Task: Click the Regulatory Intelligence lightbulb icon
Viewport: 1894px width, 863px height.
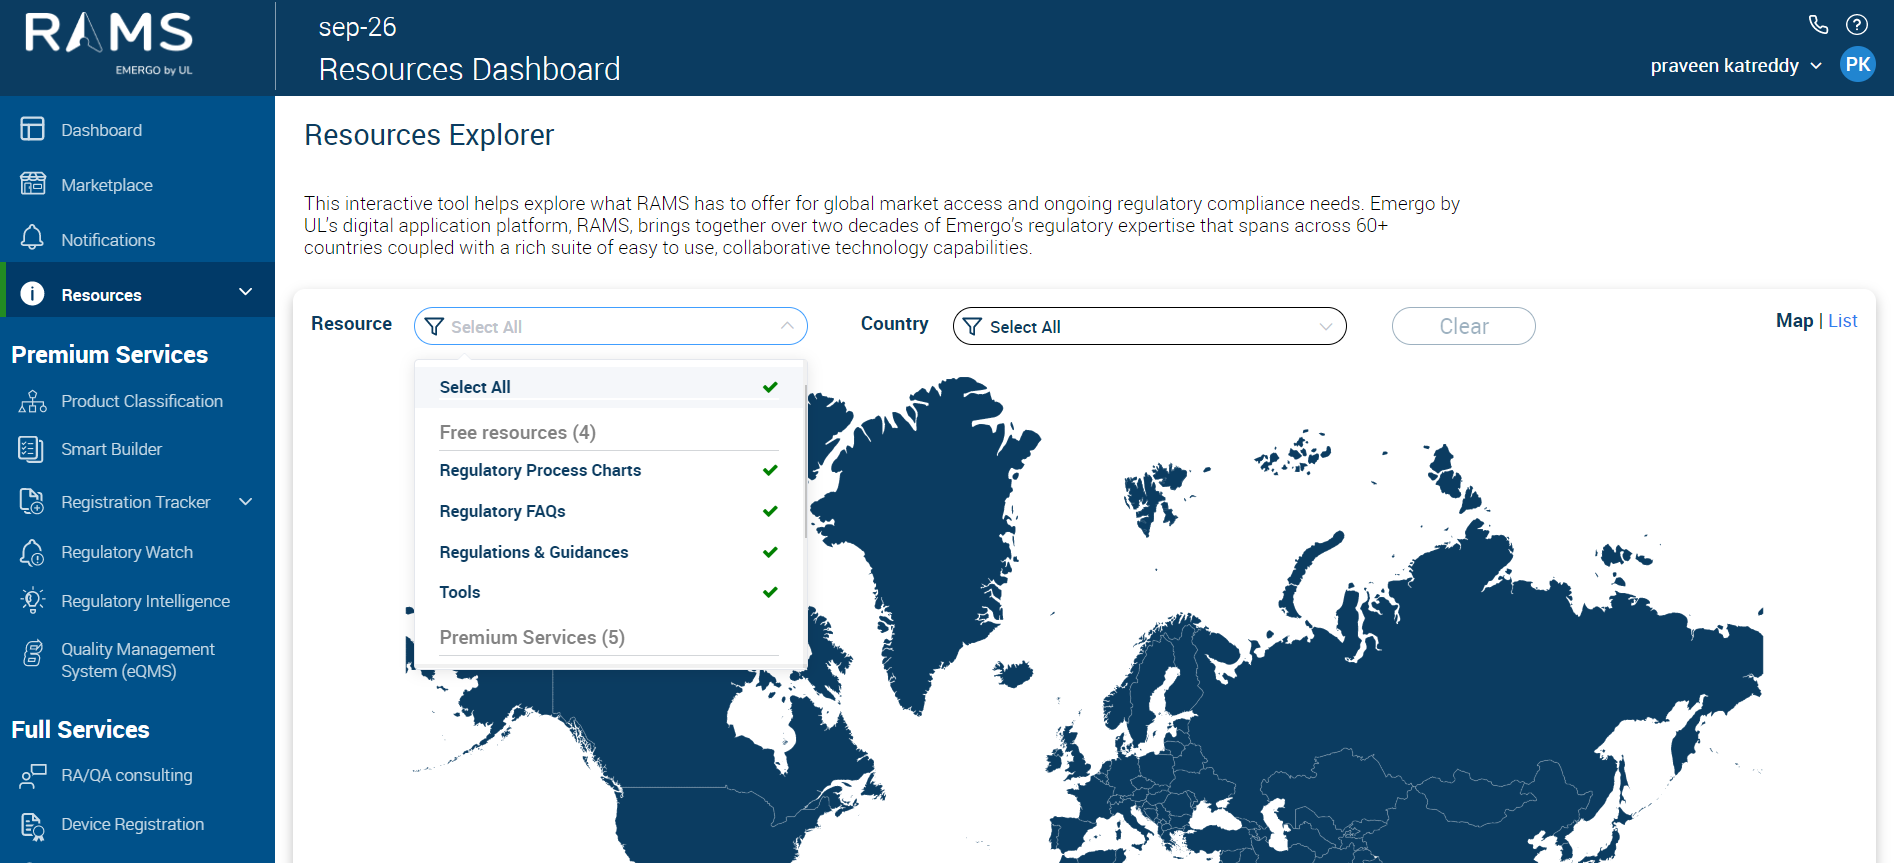Action: [33, 600]
